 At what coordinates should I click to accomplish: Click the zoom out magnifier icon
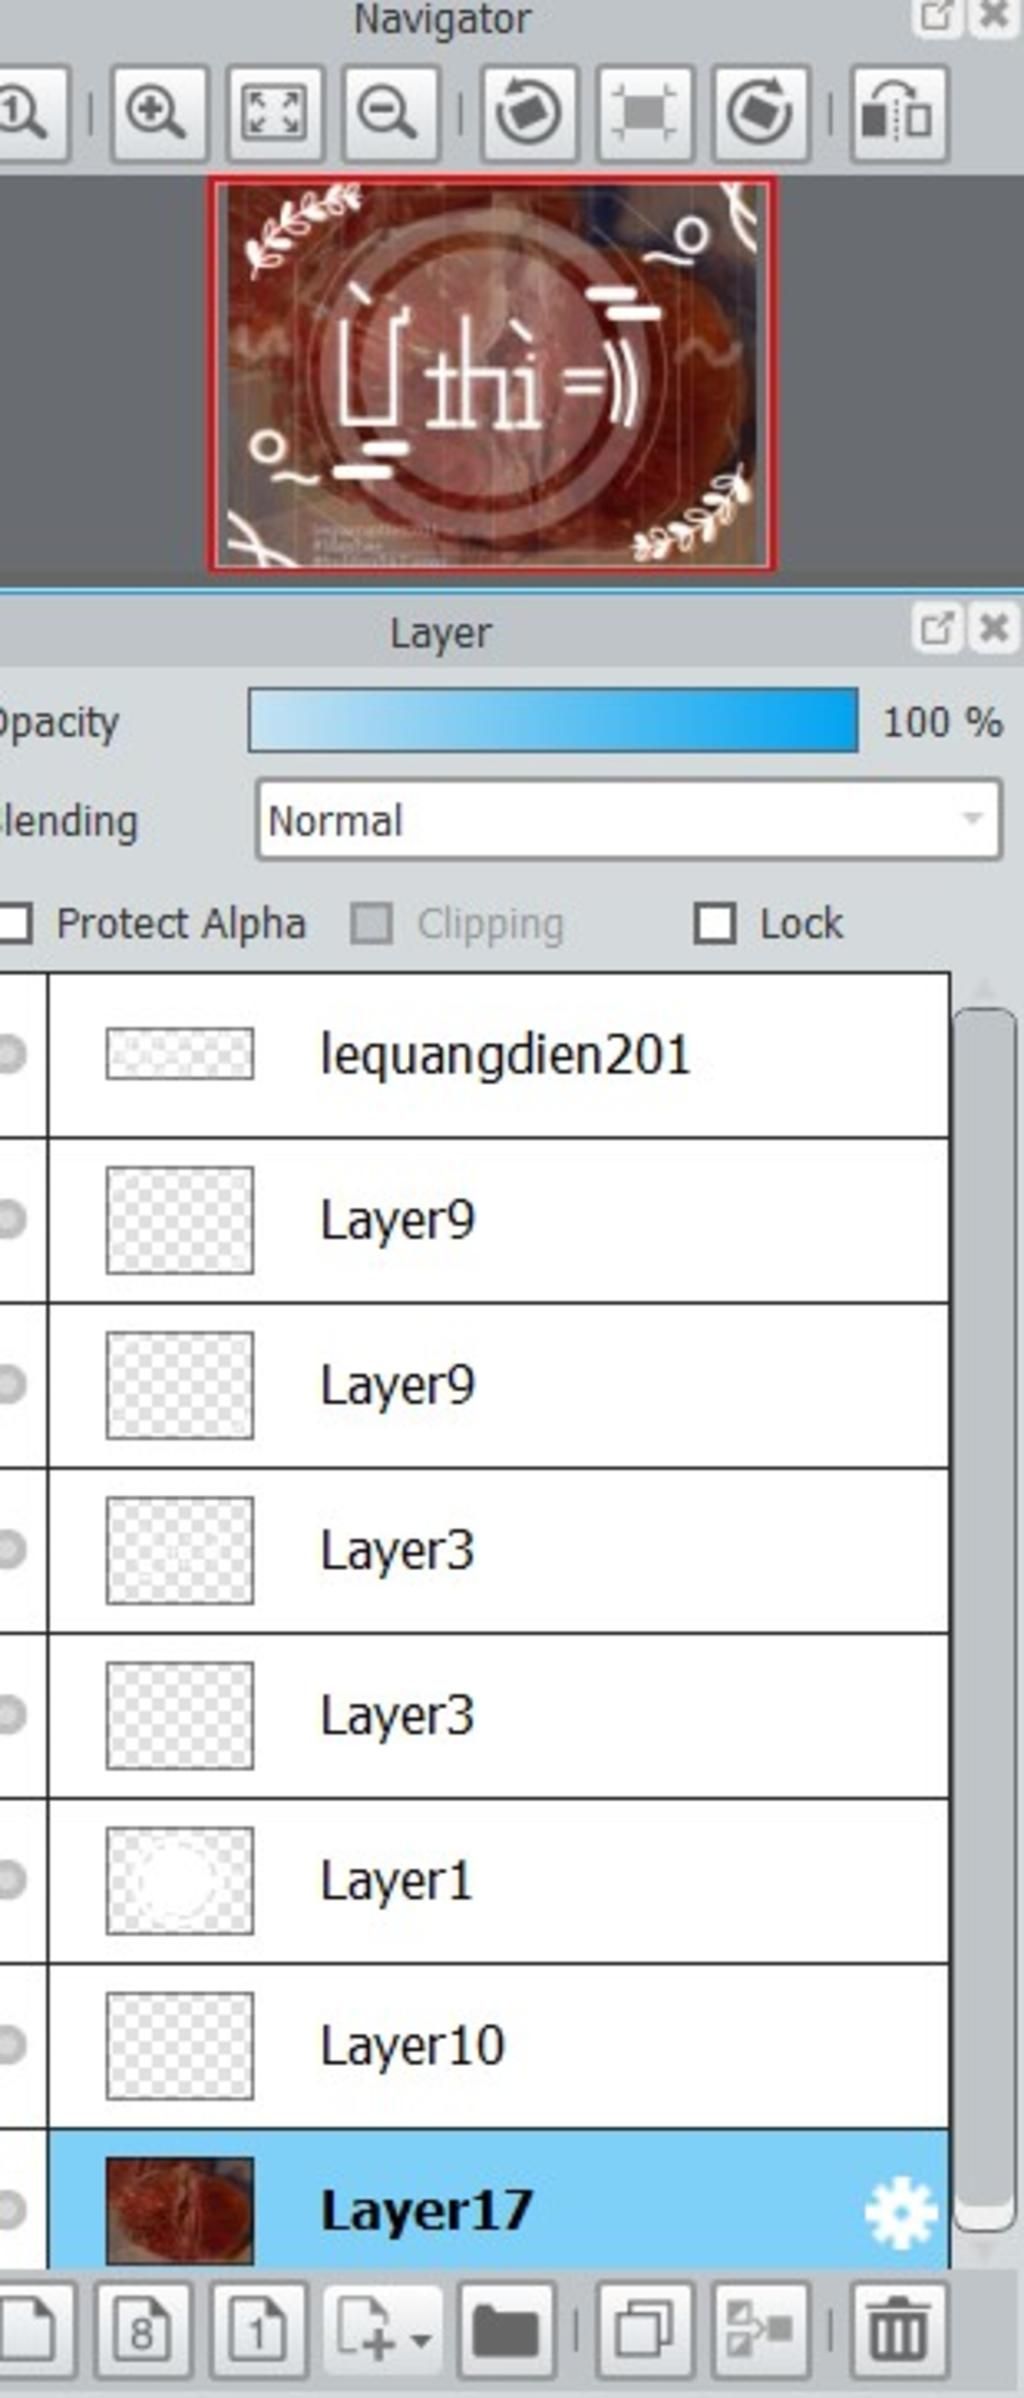[390, 113]
